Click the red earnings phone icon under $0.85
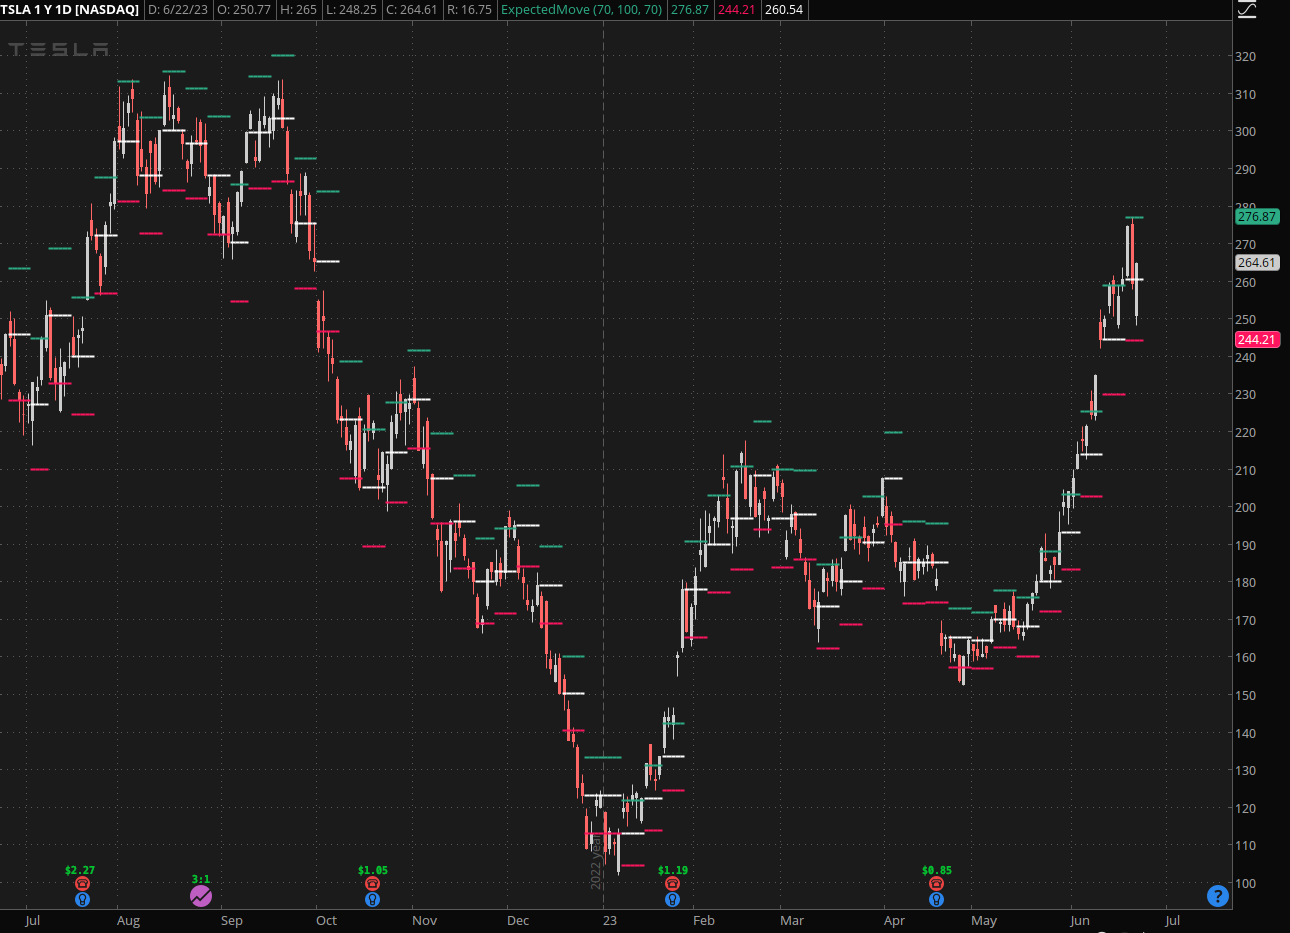The image size is (1290, 933). pyautogui.click(x=936, y=884)
